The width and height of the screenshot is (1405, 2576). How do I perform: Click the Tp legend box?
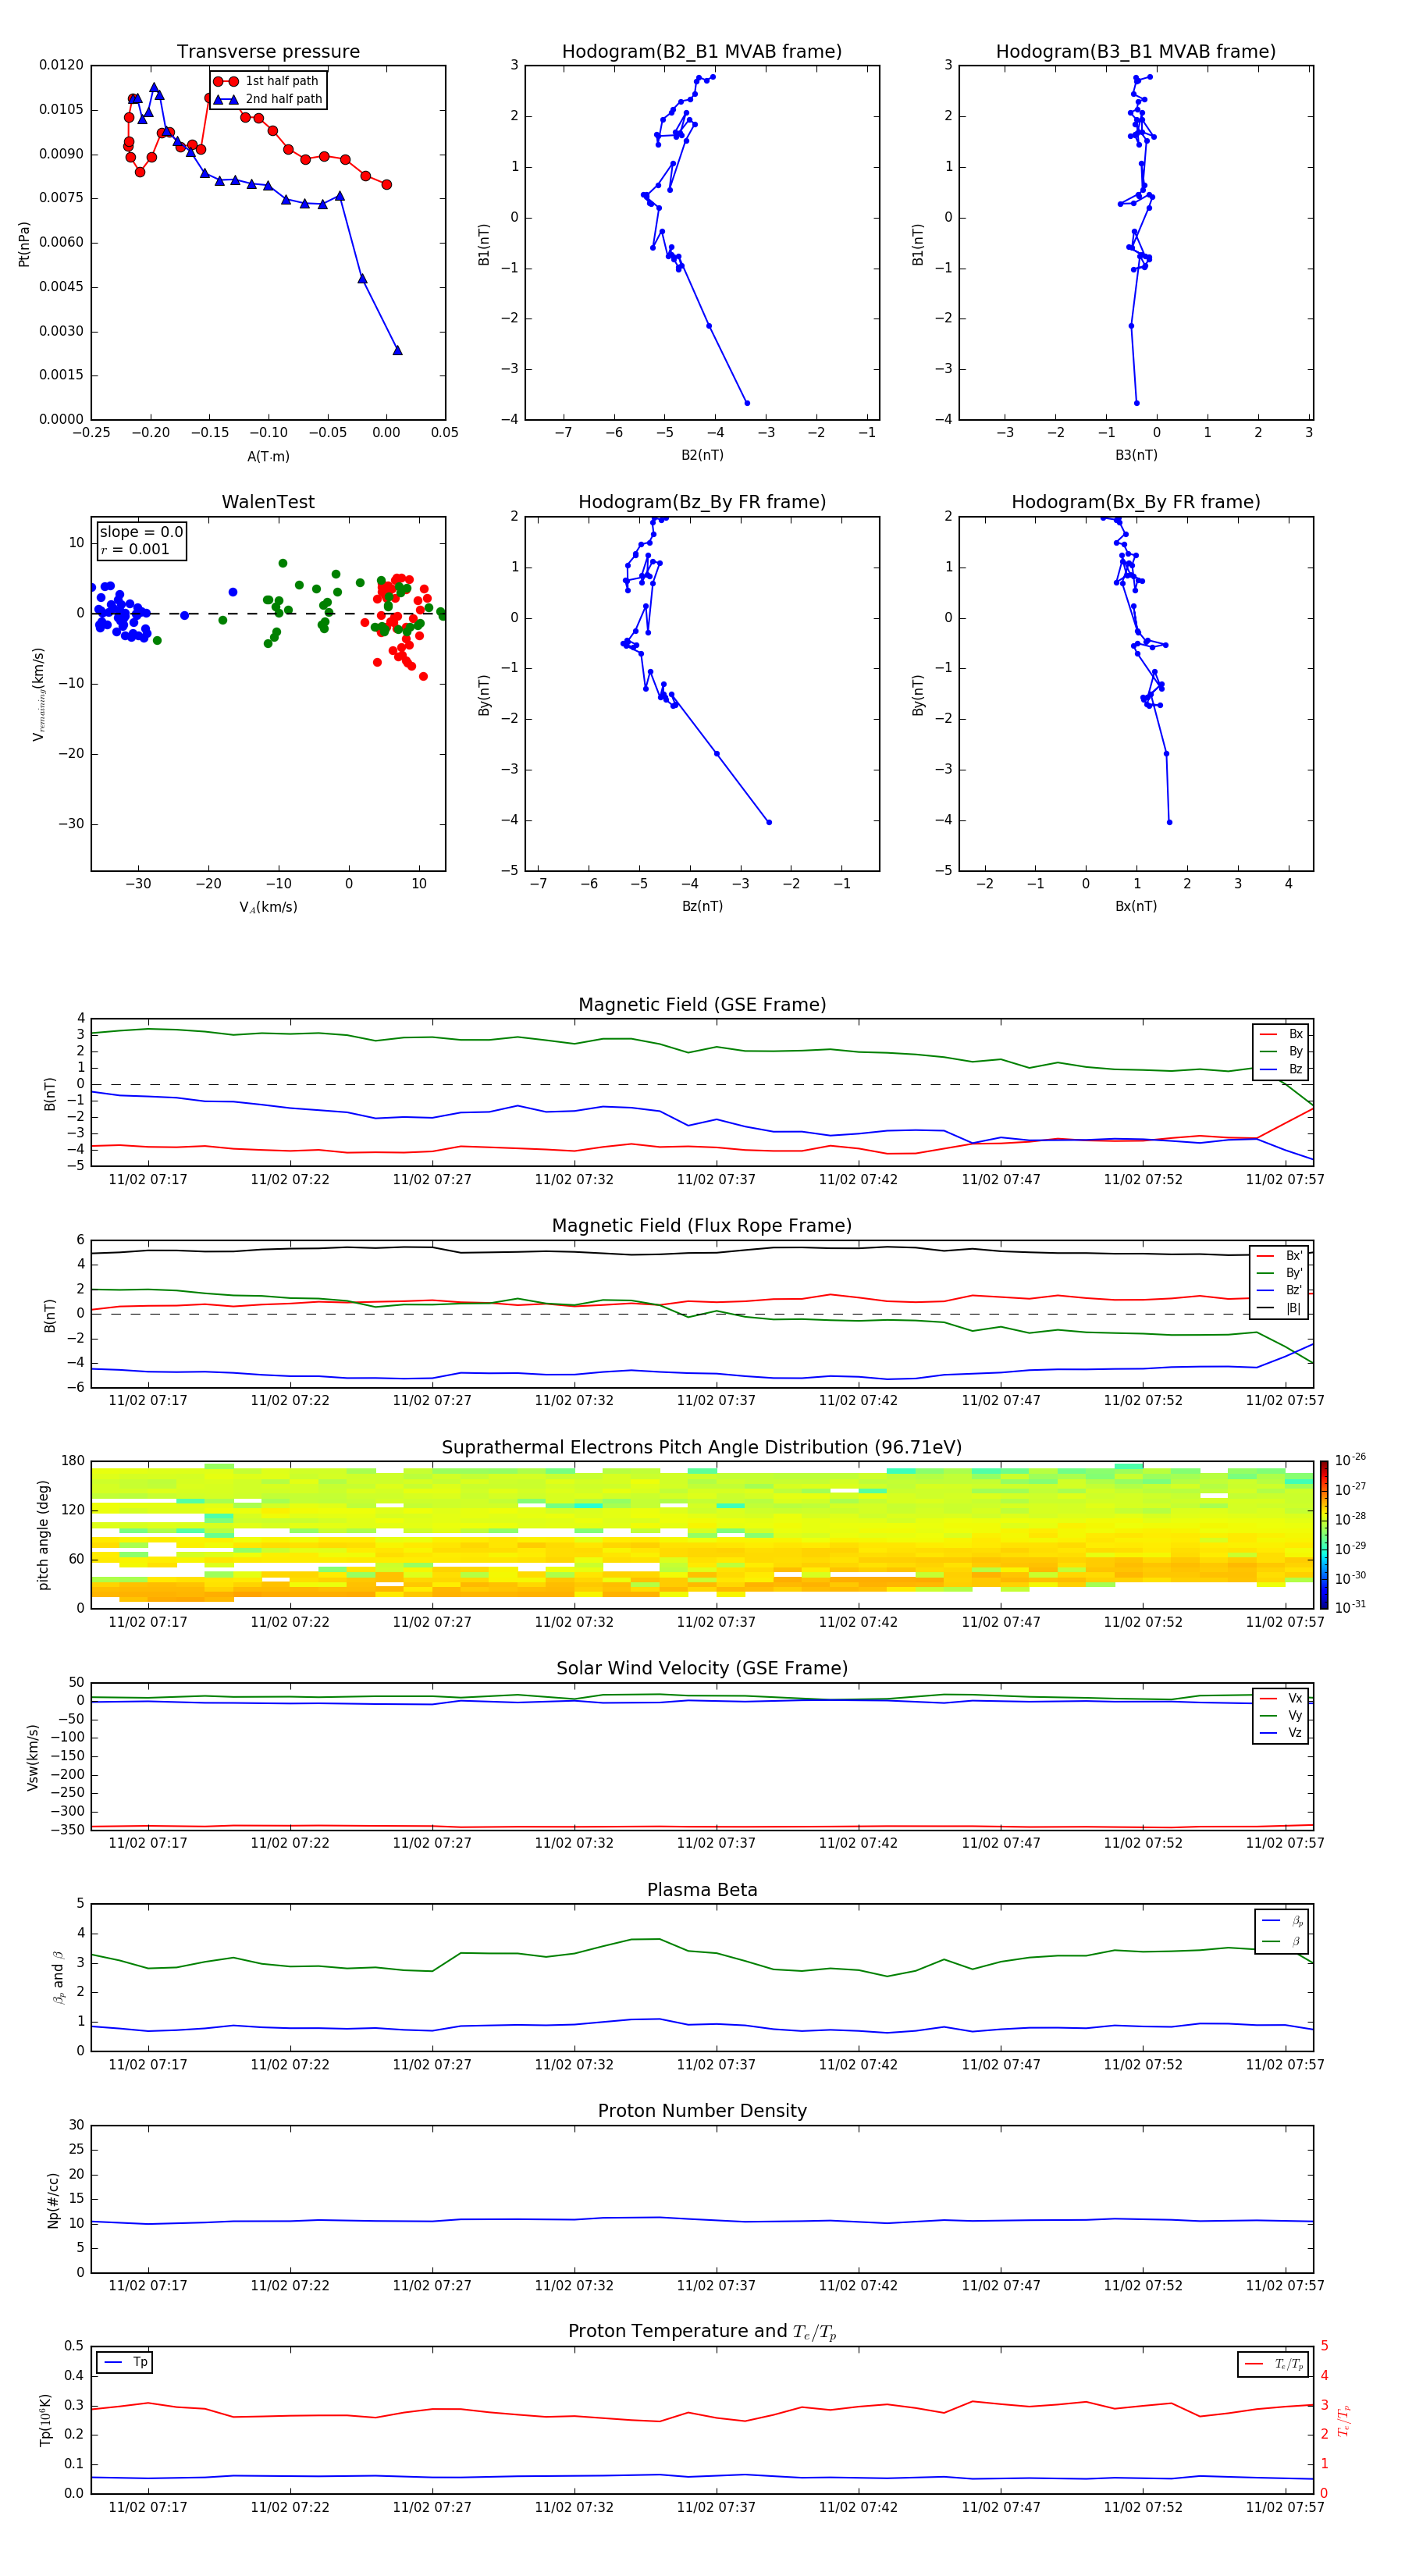click(x=125, y=2362)
